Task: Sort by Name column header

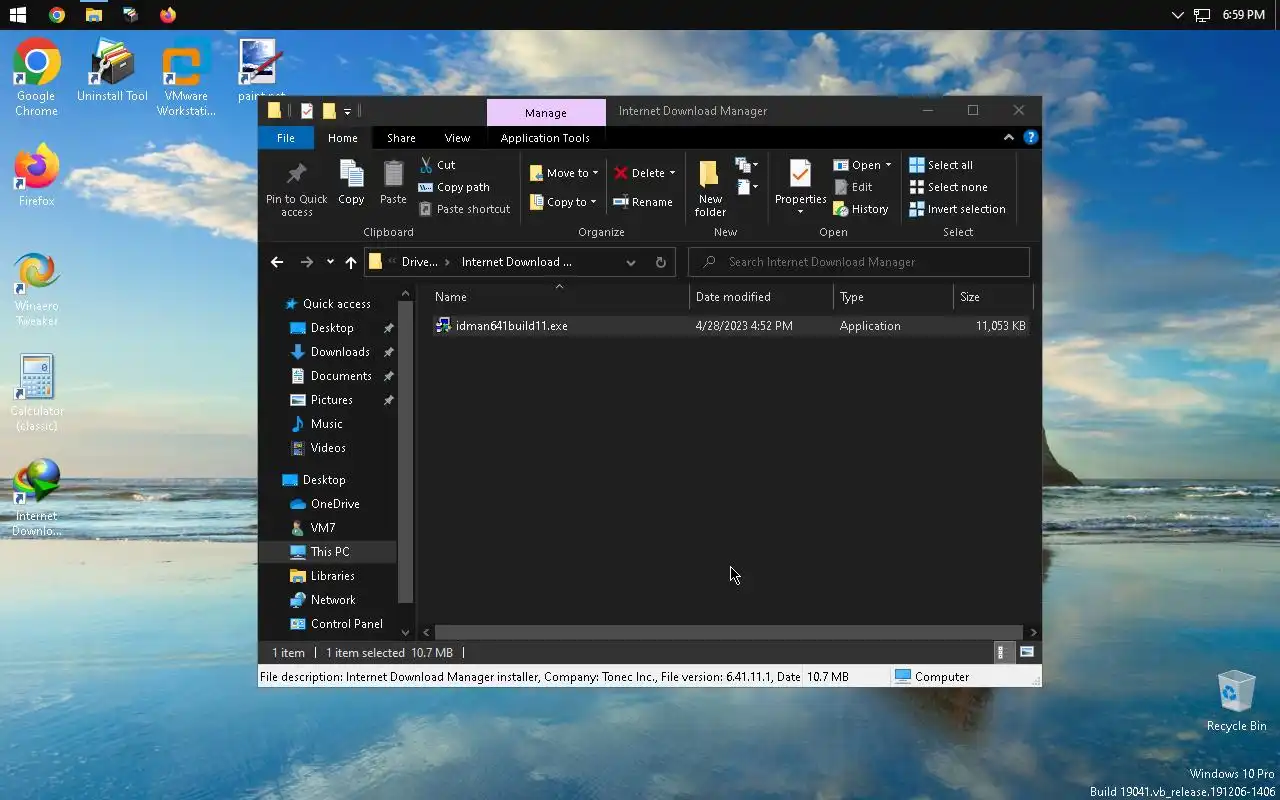Action: click(559, 297)
